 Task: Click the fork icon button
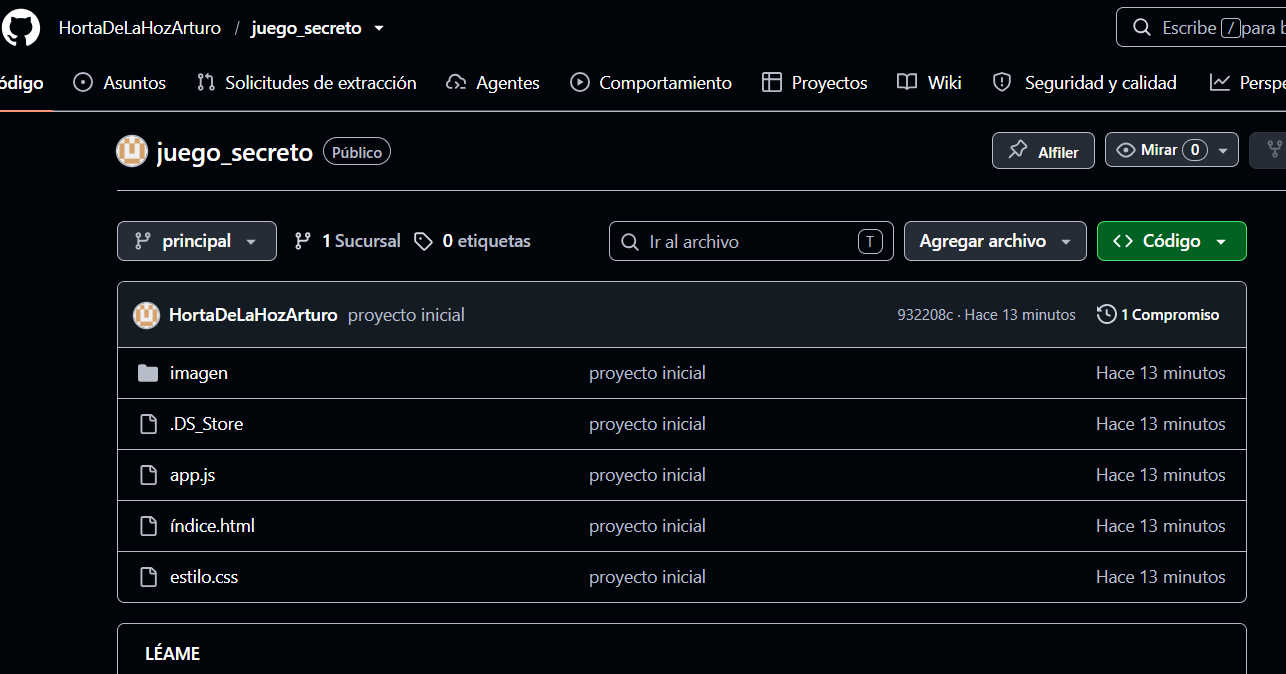1274,151
